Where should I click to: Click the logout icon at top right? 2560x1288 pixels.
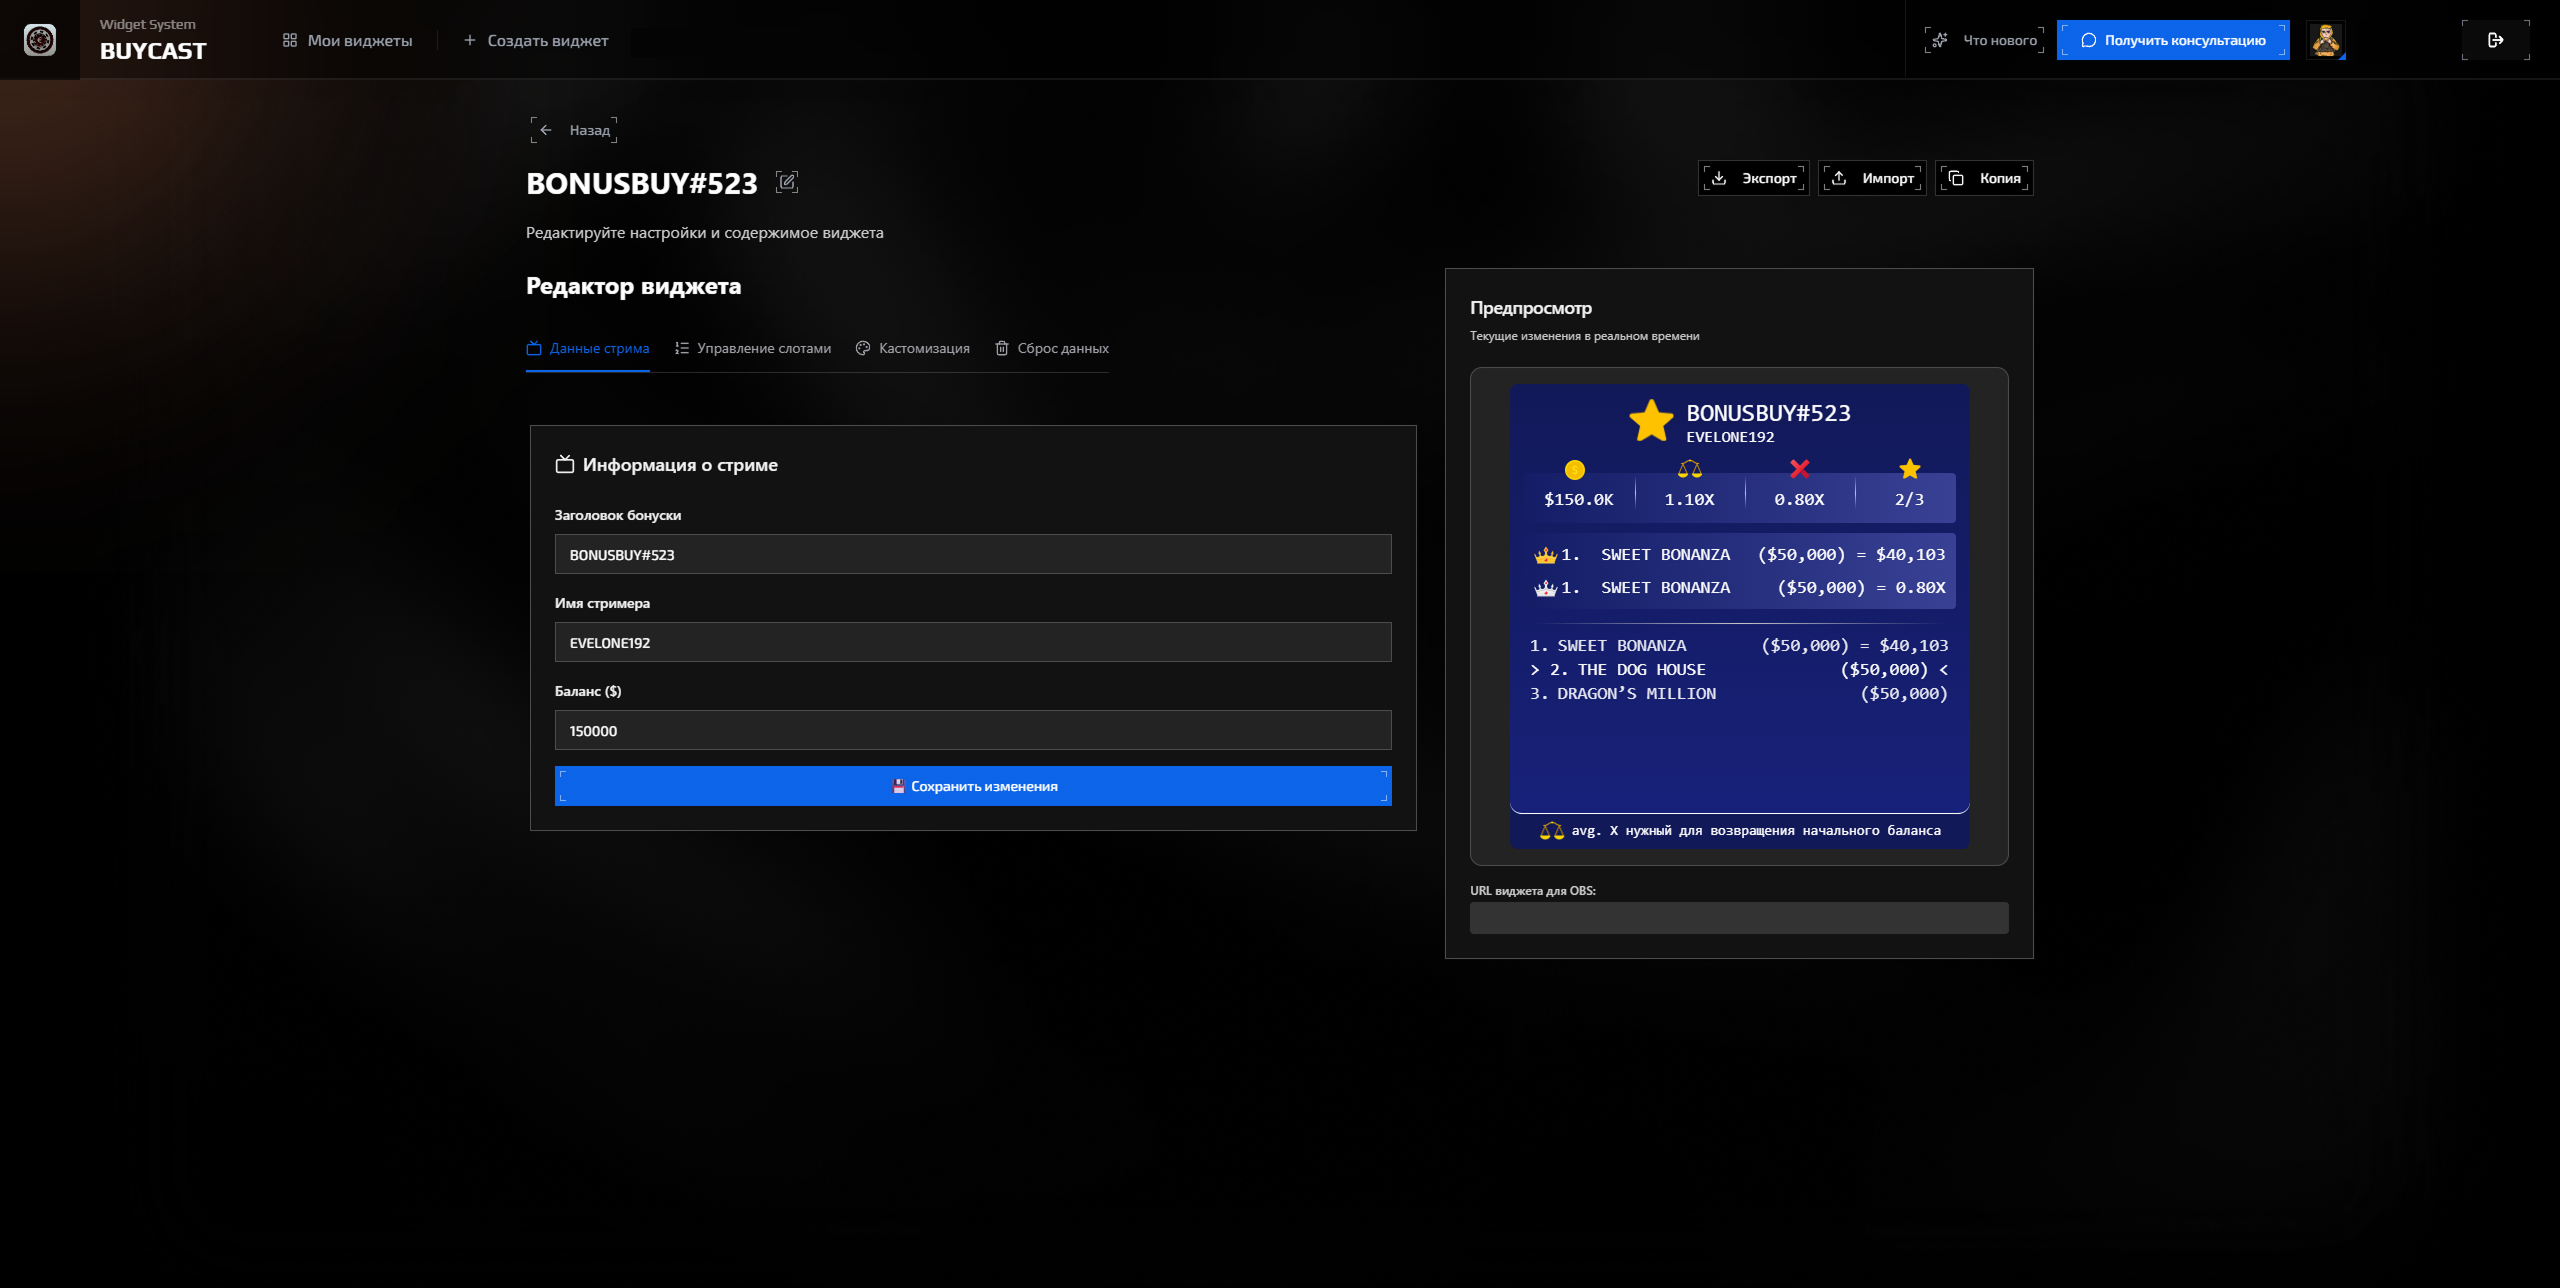point(2497,39)
